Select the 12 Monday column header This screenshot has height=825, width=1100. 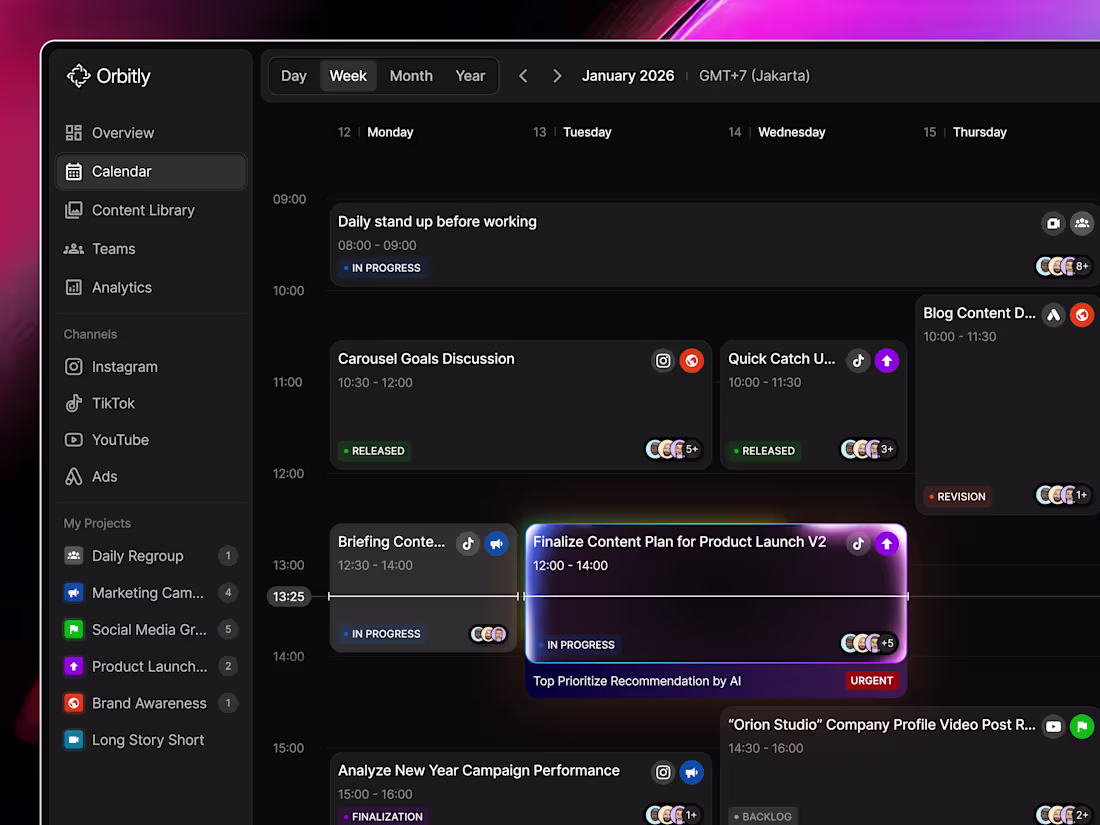point(375,132)
